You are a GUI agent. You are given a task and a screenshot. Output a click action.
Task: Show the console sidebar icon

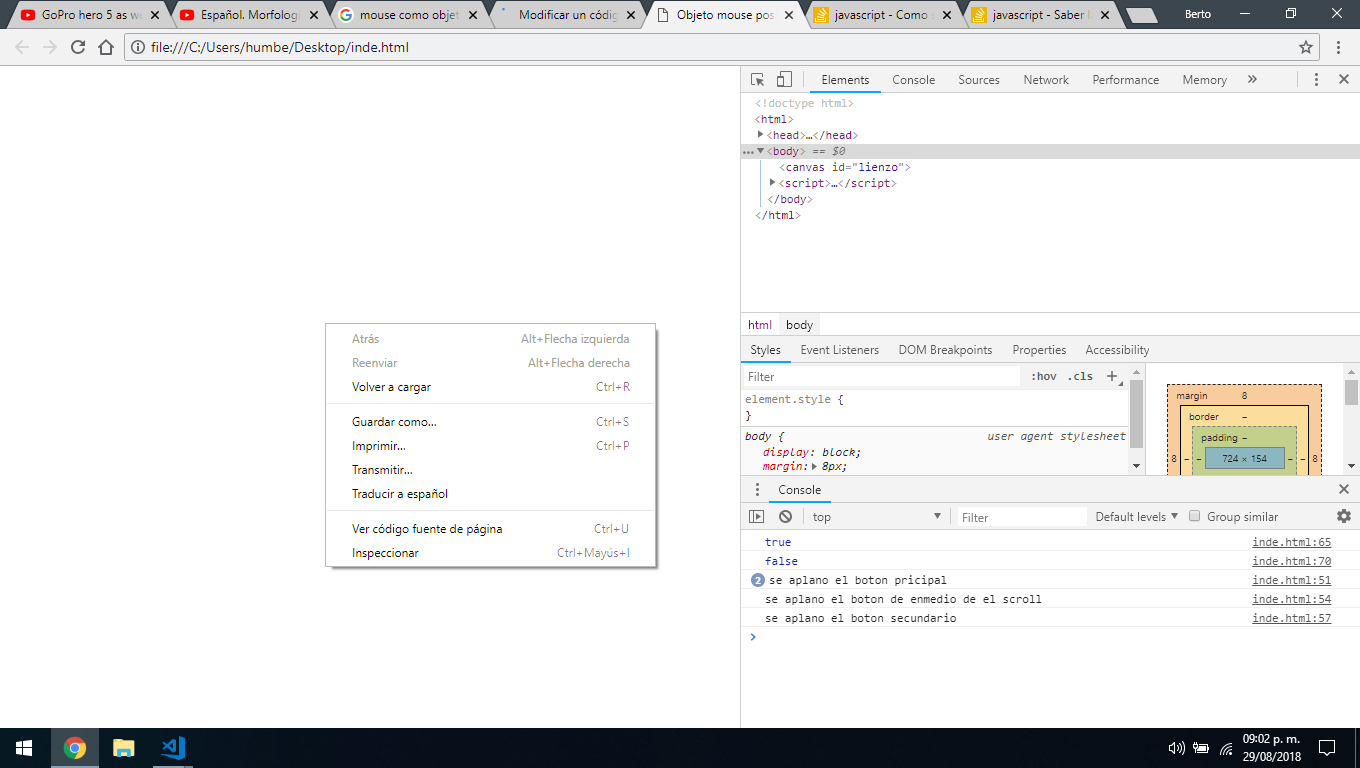(x=757, y=517)
